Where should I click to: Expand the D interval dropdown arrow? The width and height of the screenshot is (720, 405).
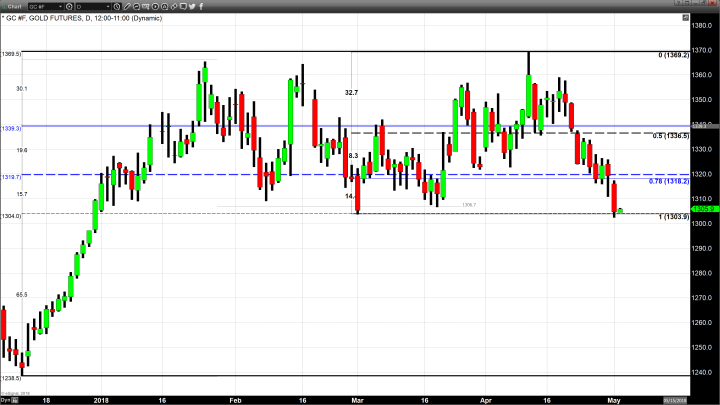point(108,7)
